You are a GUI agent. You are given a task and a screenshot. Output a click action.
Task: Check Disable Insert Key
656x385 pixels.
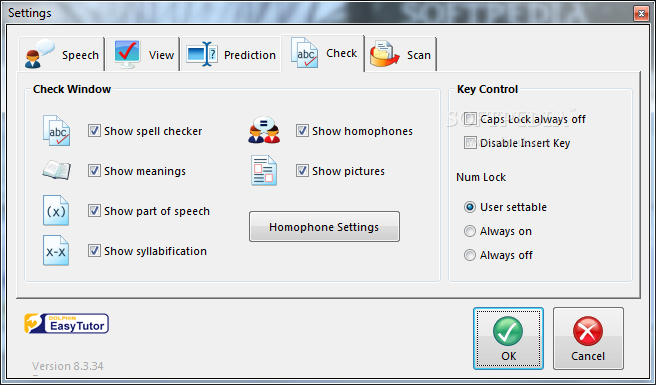(x=470, y=143)
